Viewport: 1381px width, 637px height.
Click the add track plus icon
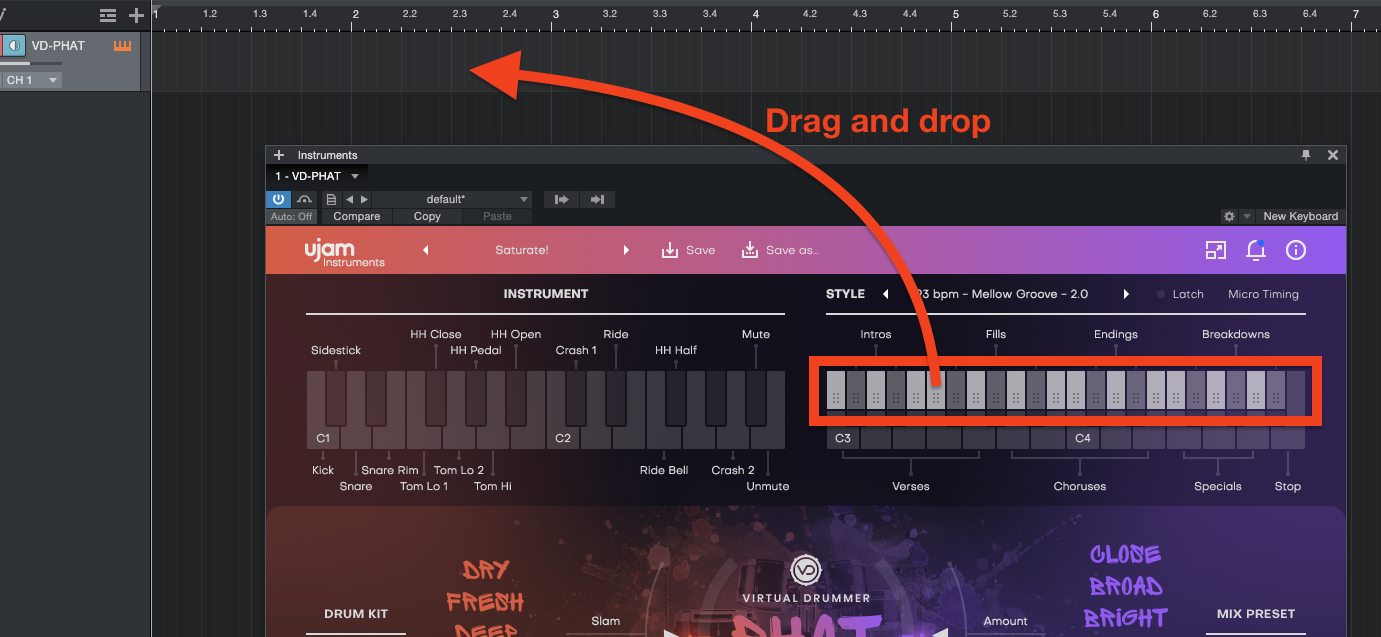(x=137, y=15)
